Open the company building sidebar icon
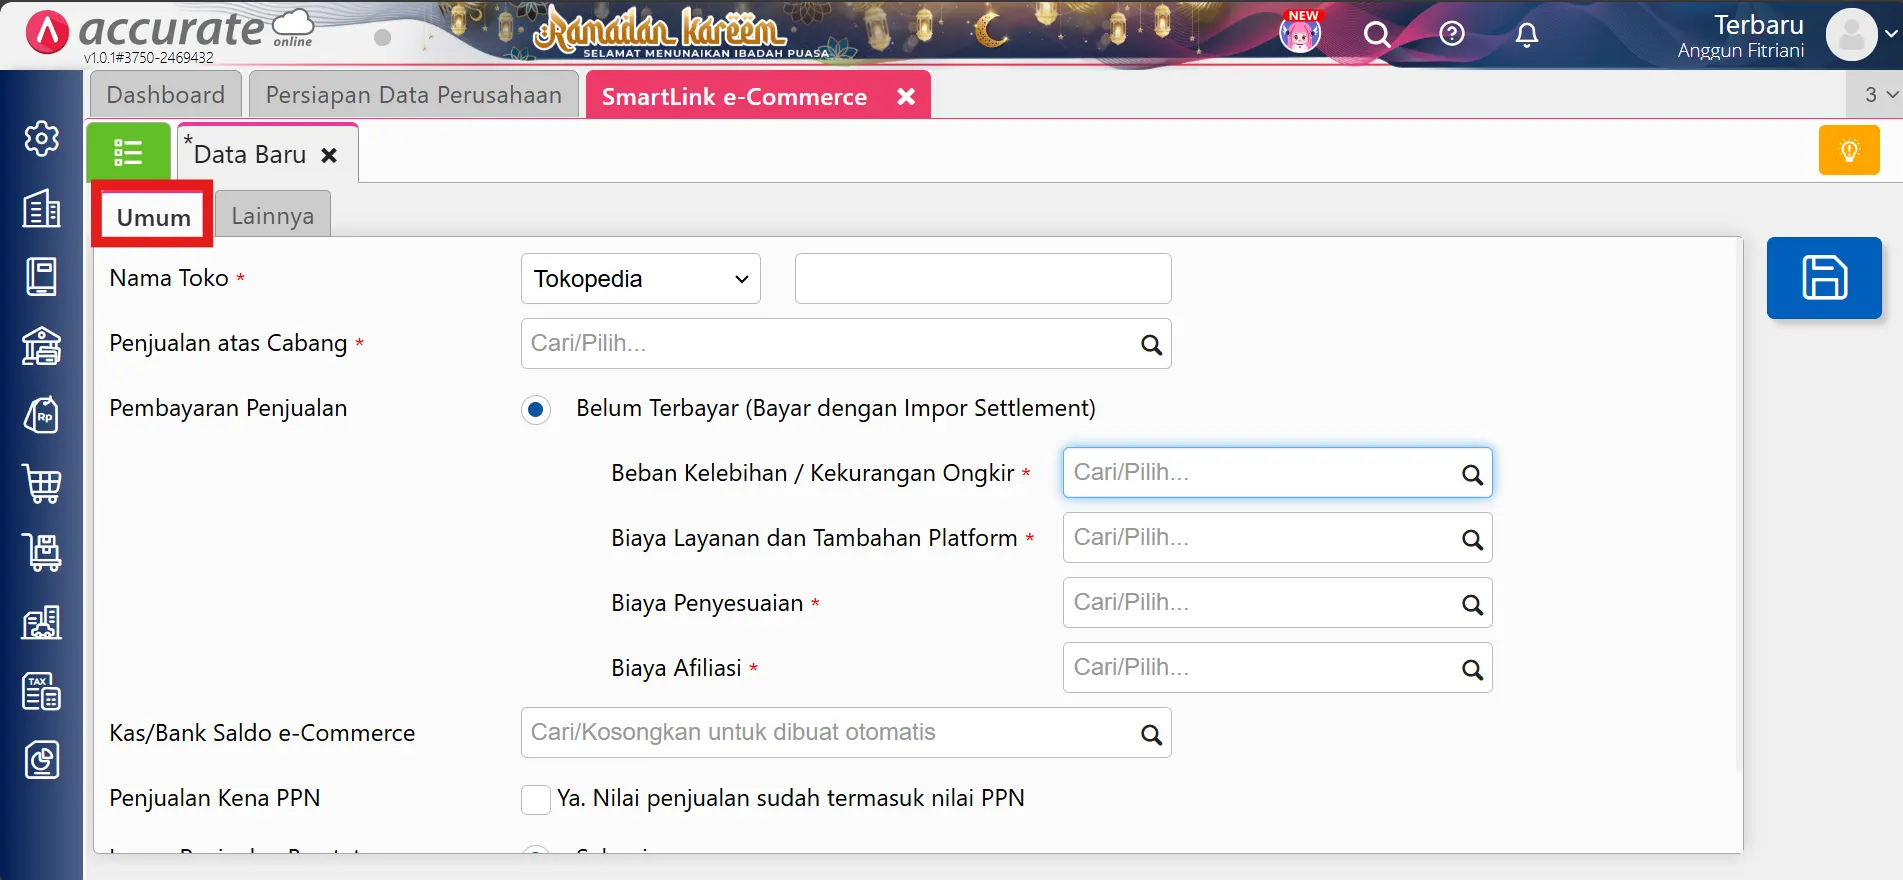 coord(41,208)
